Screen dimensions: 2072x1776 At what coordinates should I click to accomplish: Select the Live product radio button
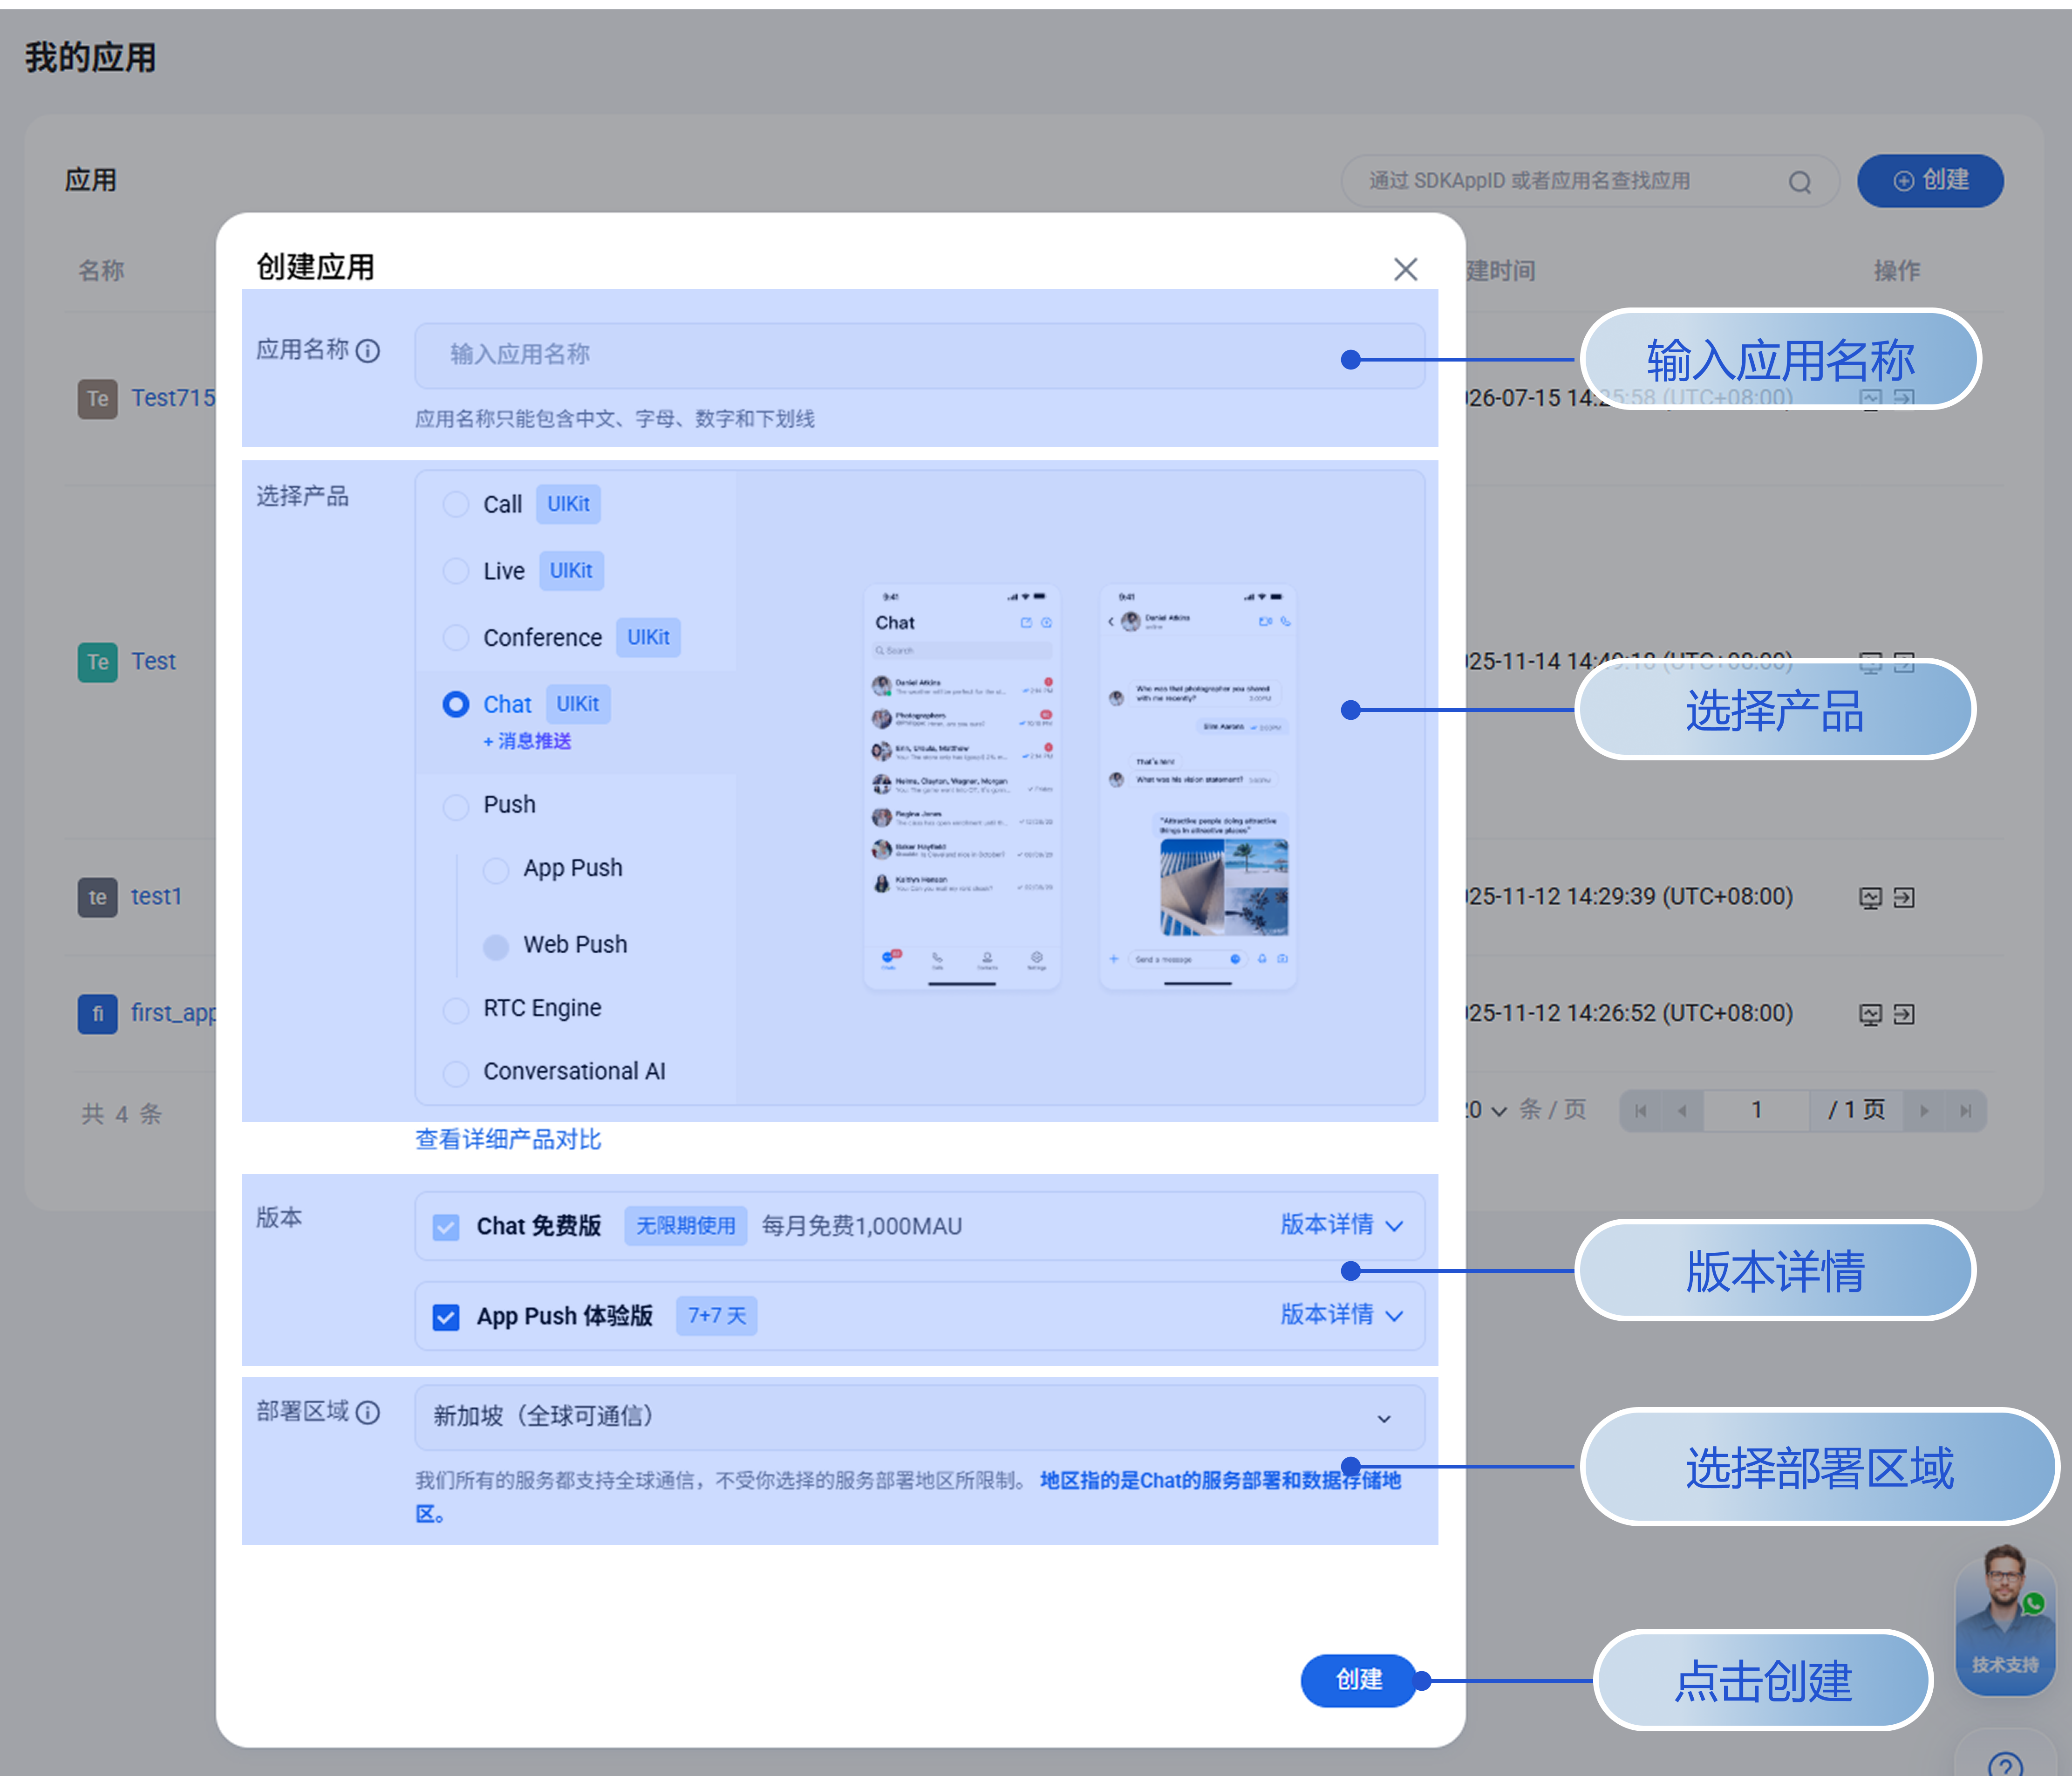(x=456, y=571)
